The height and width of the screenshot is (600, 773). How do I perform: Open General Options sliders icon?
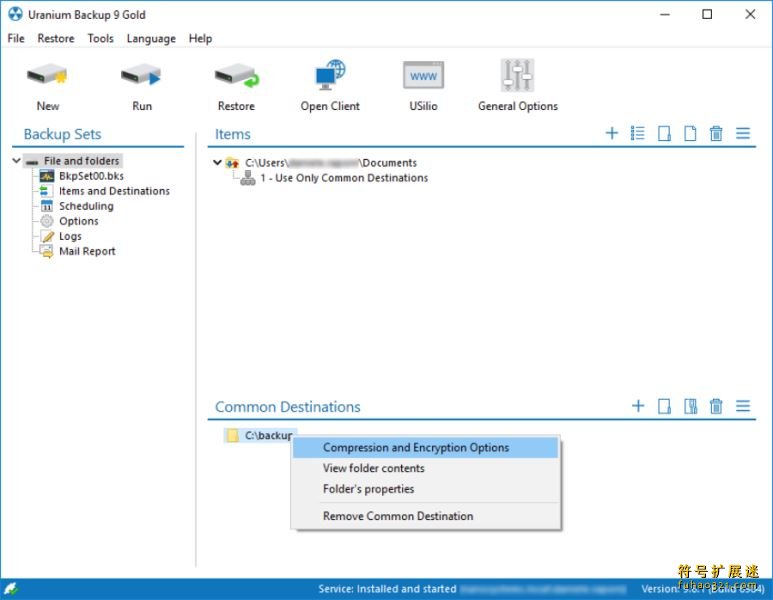point(517,75)
